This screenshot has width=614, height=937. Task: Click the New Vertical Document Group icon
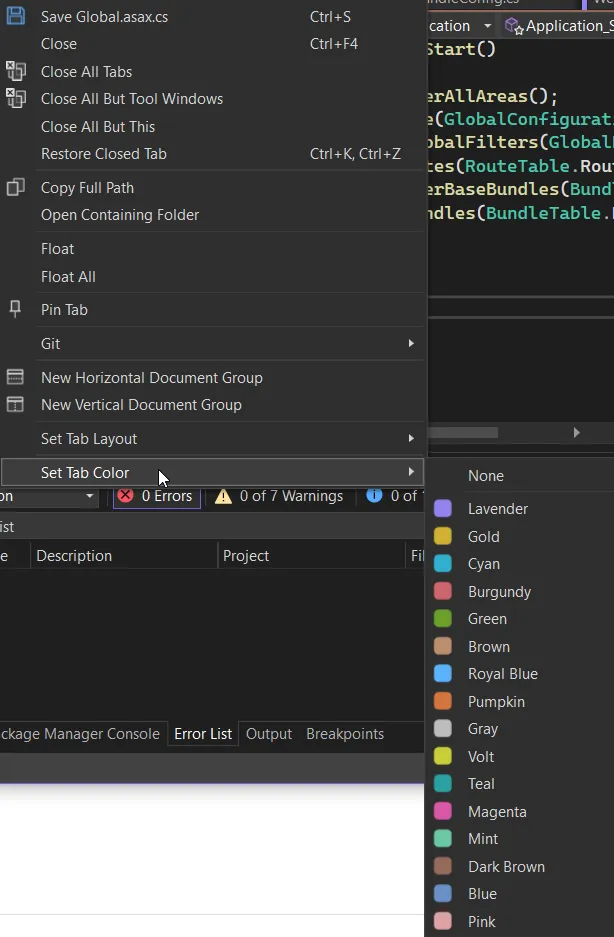pyautogui.click(x=15, y=404)
